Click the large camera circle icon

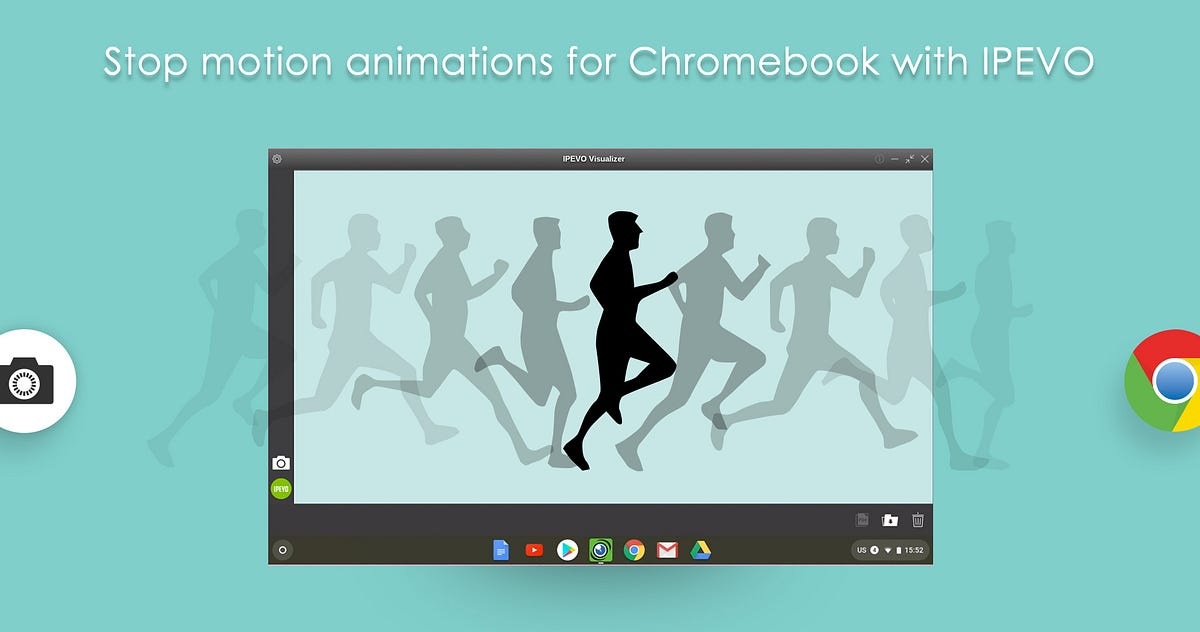pyautogui.click(x=25, y=381)
